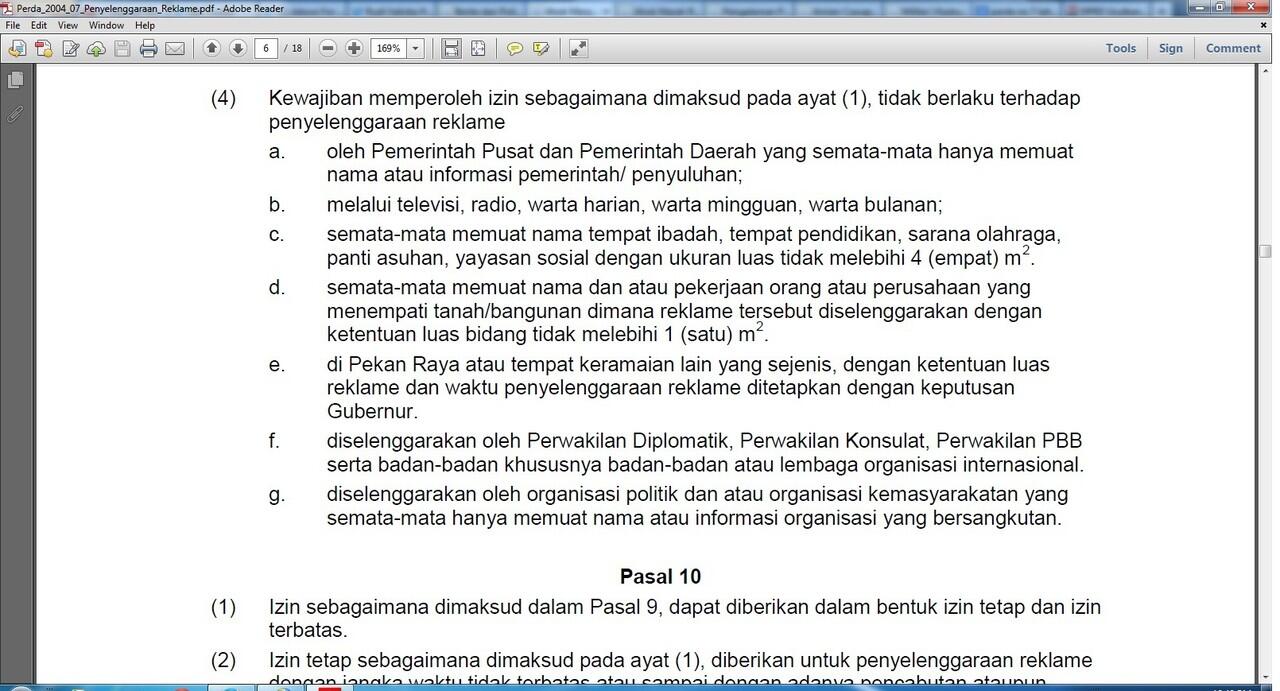Open the View menu
Image resolution: width=1280 pixels, height=691 pixels.
tap(68, 25)
